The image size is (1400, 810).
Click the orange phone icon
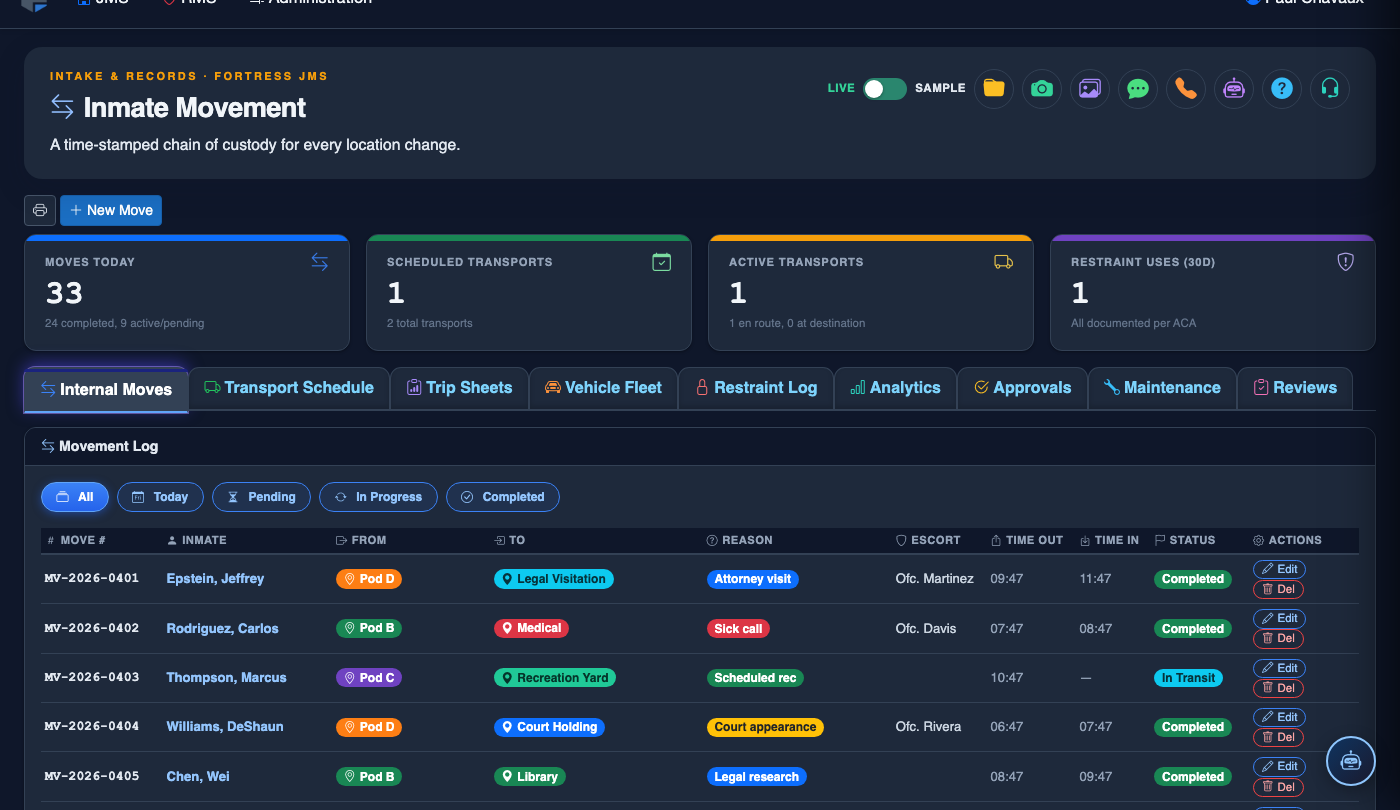1185,88
